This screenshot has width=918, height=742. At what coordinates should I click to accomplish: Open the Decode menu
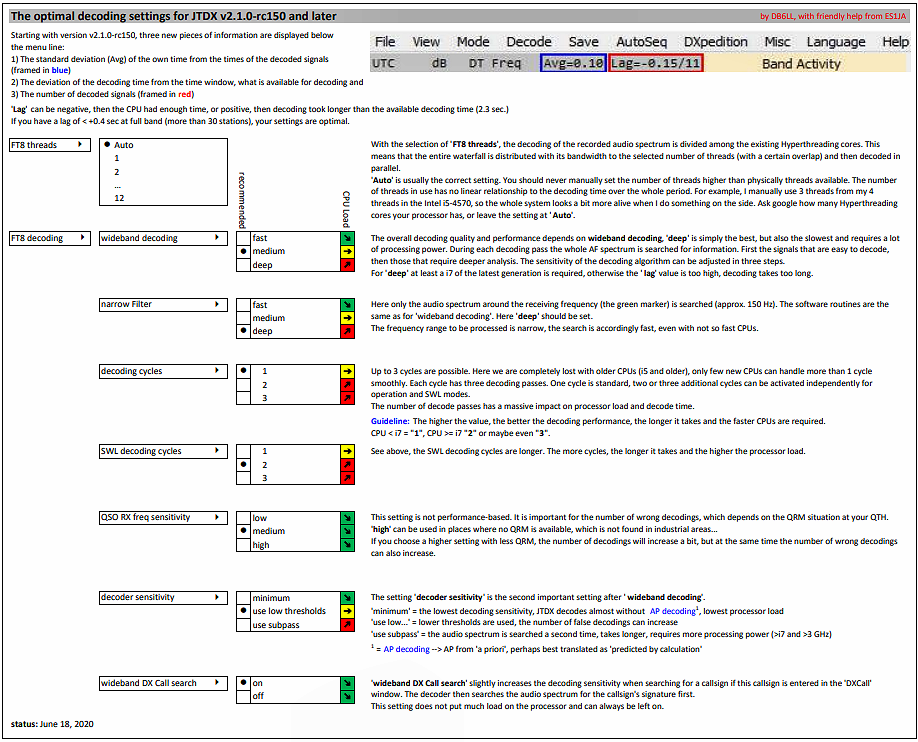[528, 41]
